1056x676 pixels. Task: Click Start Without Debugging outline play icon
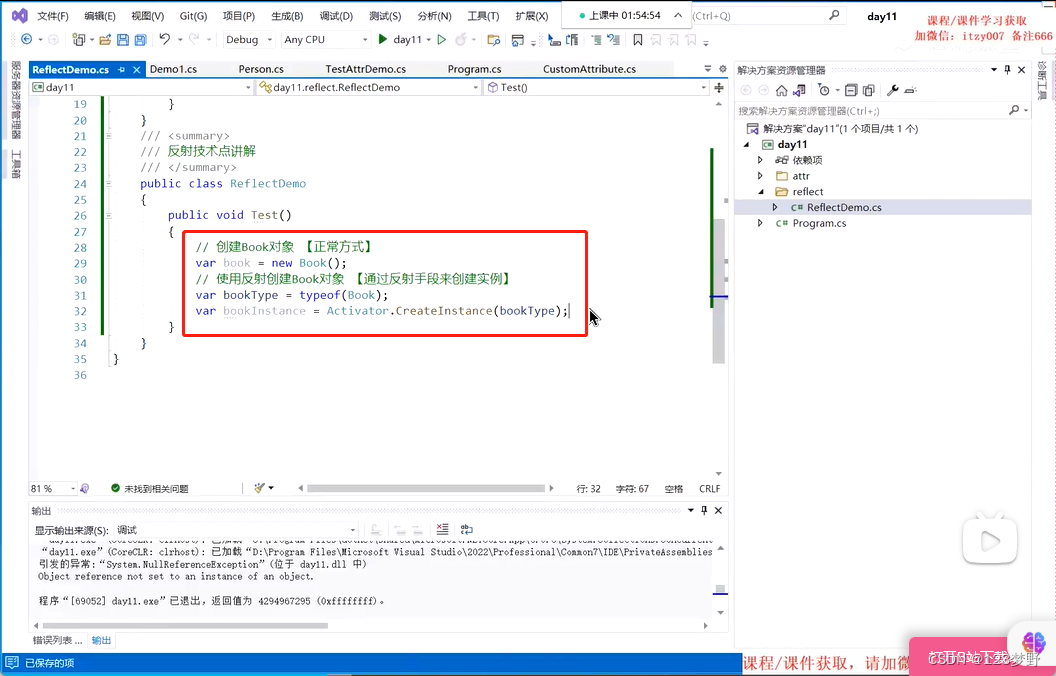point(442,40)
